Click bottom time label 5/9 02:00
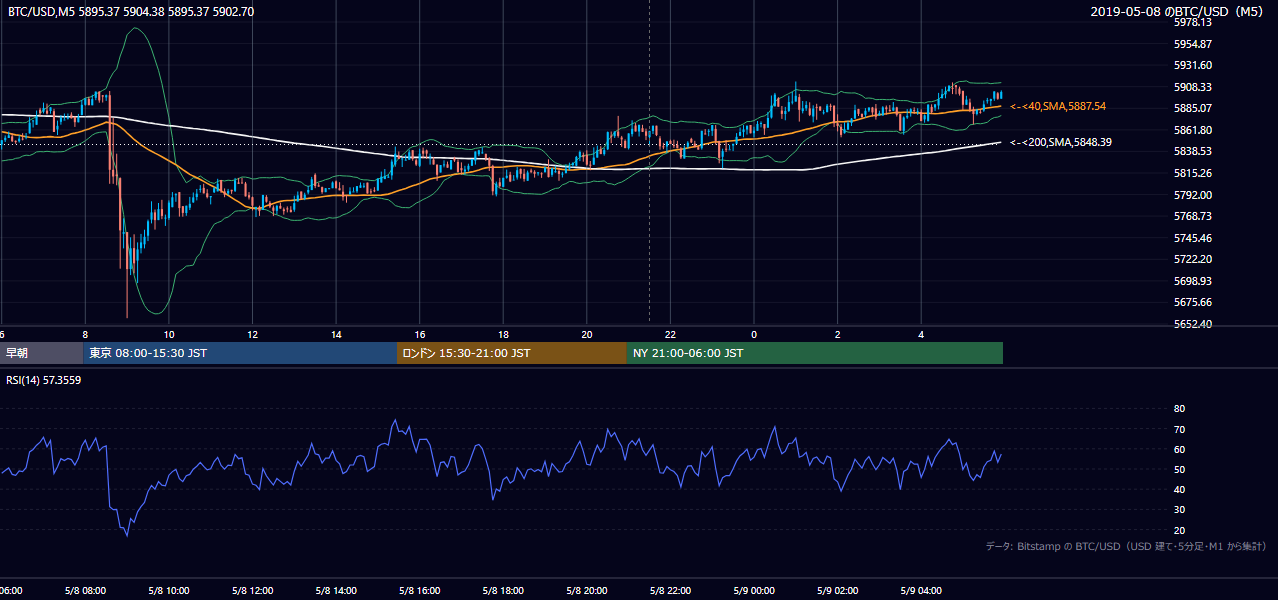 coord(837,591)
